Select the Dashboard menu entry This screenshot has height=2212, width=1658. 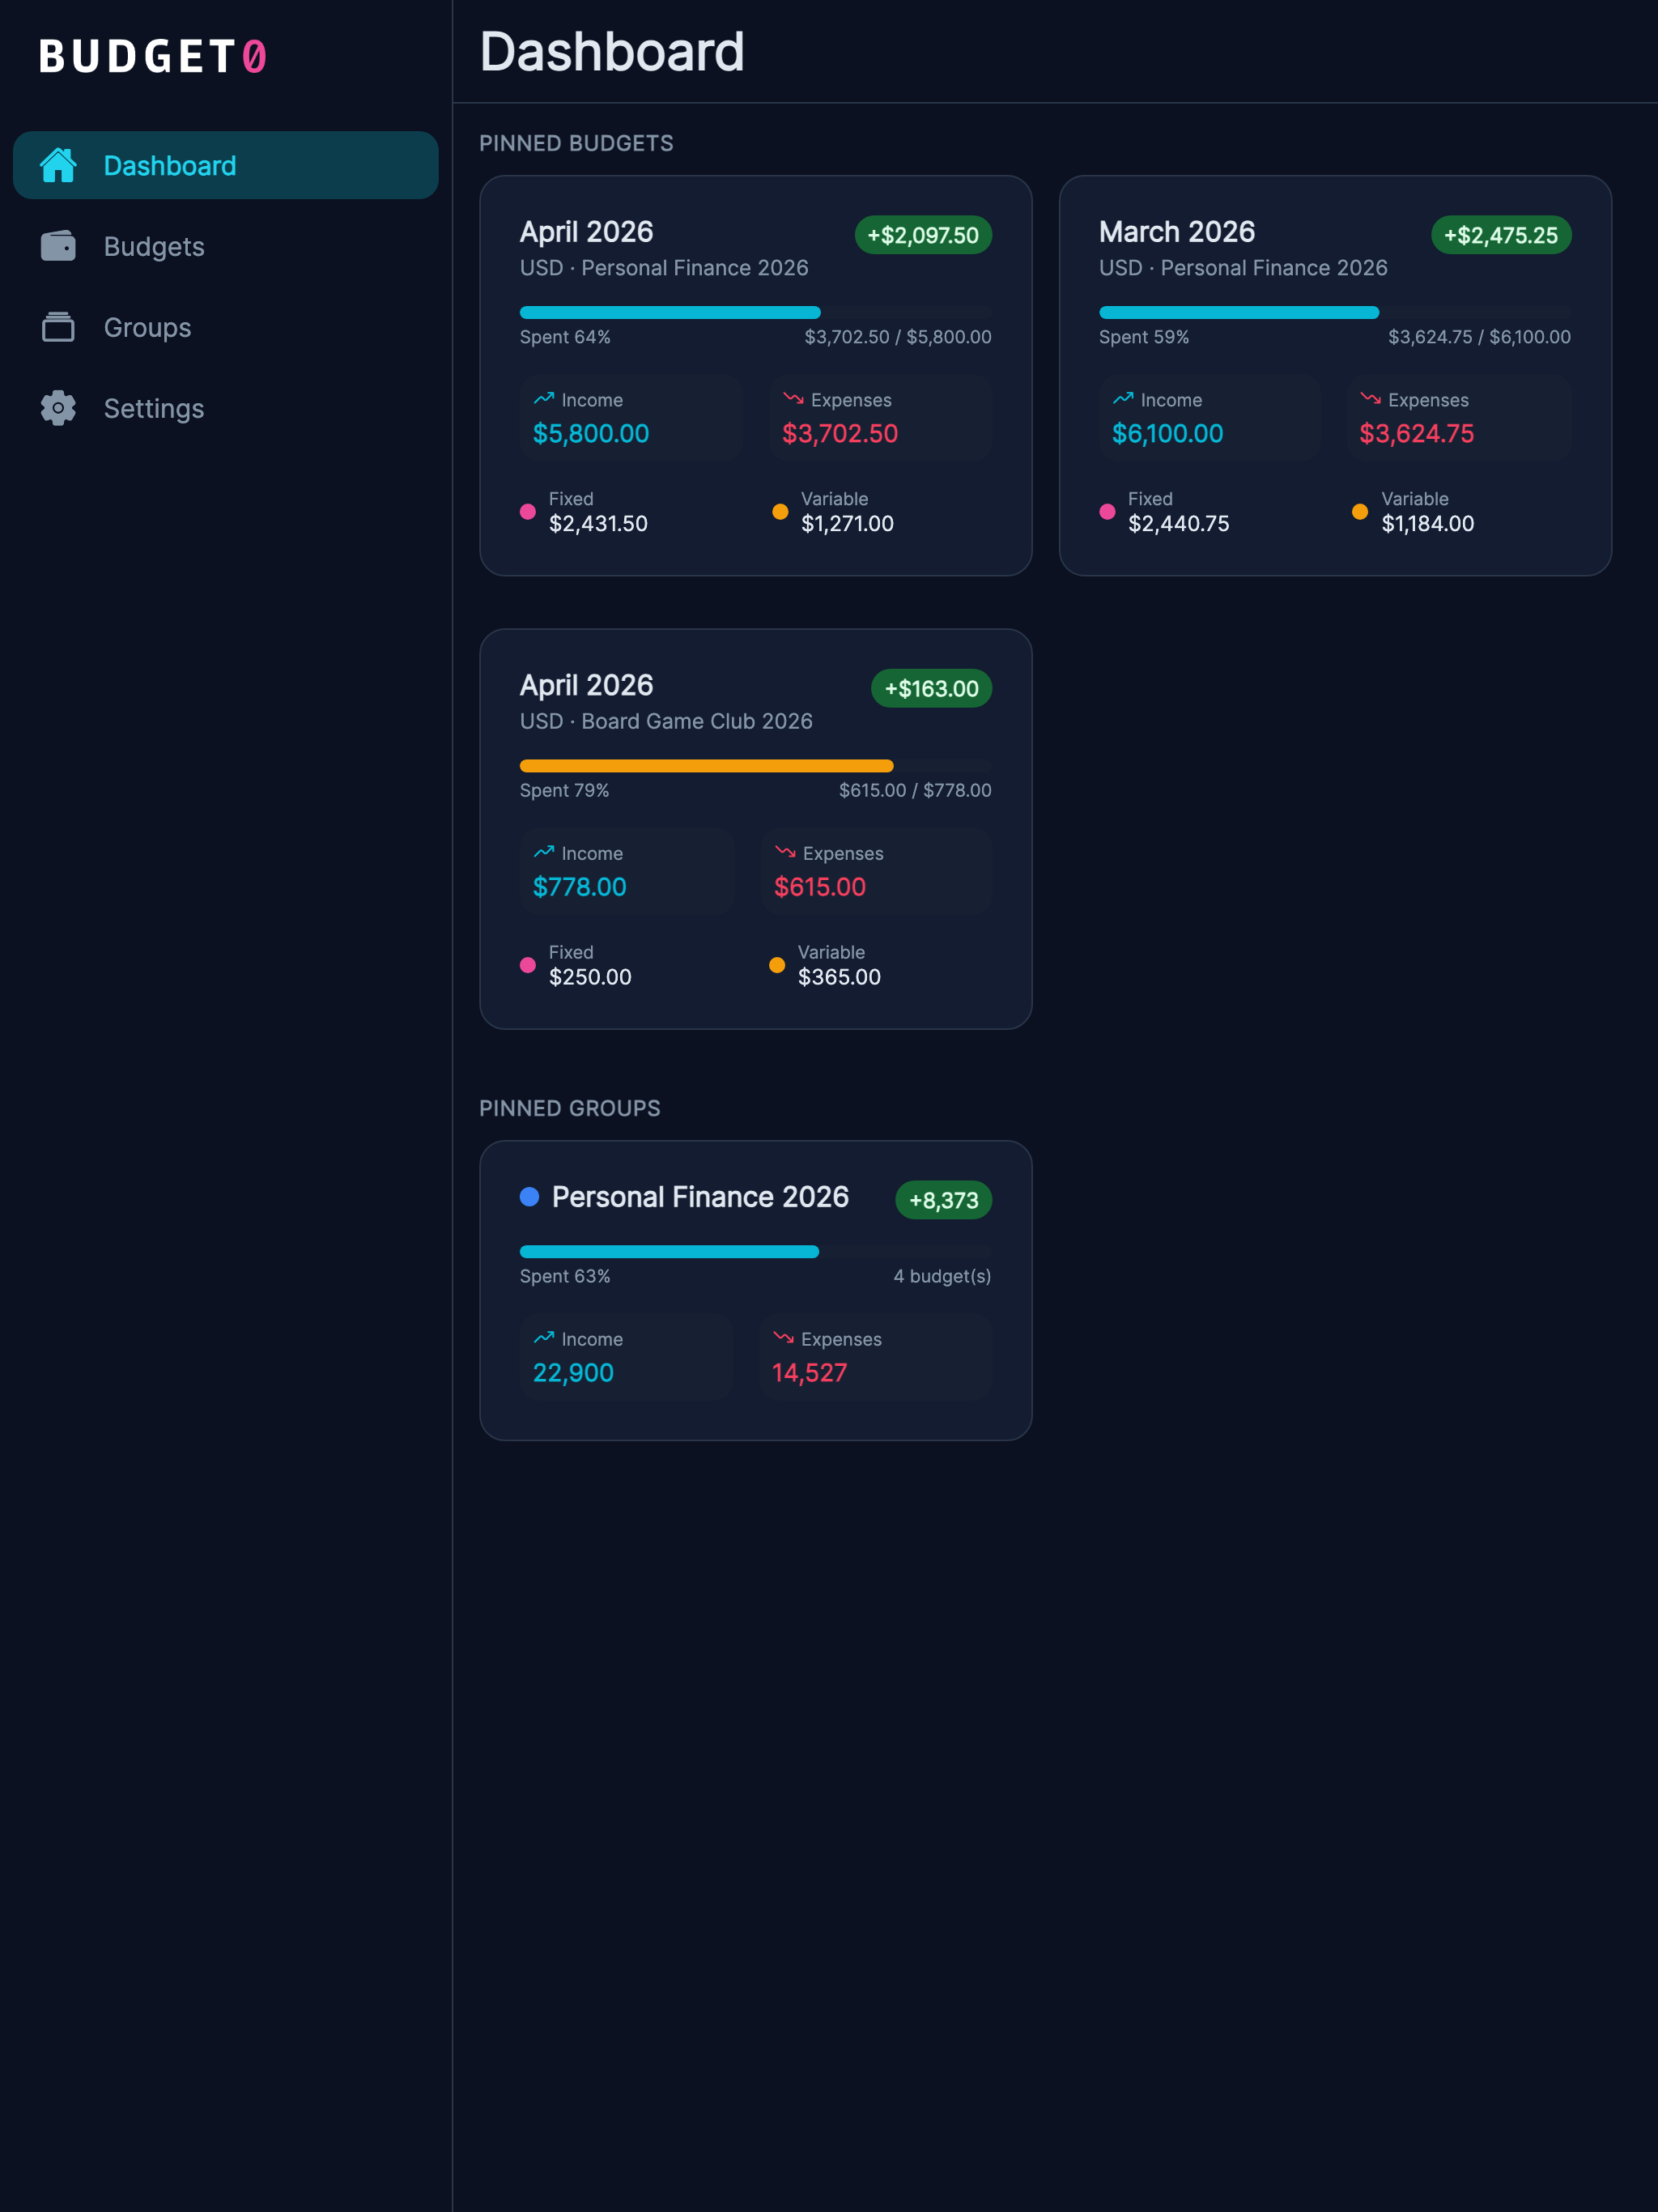coord(170,164)
